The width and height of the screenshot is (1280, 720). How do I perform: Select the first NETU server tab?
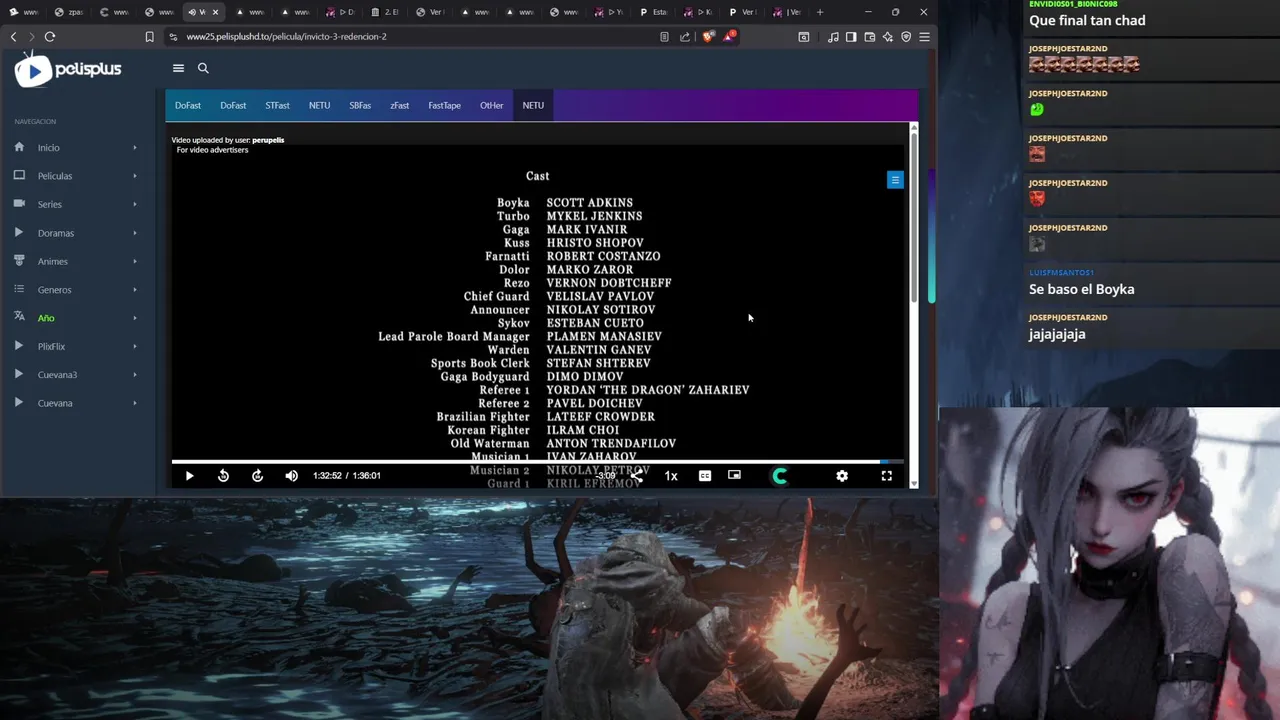(x=319, y=105)
